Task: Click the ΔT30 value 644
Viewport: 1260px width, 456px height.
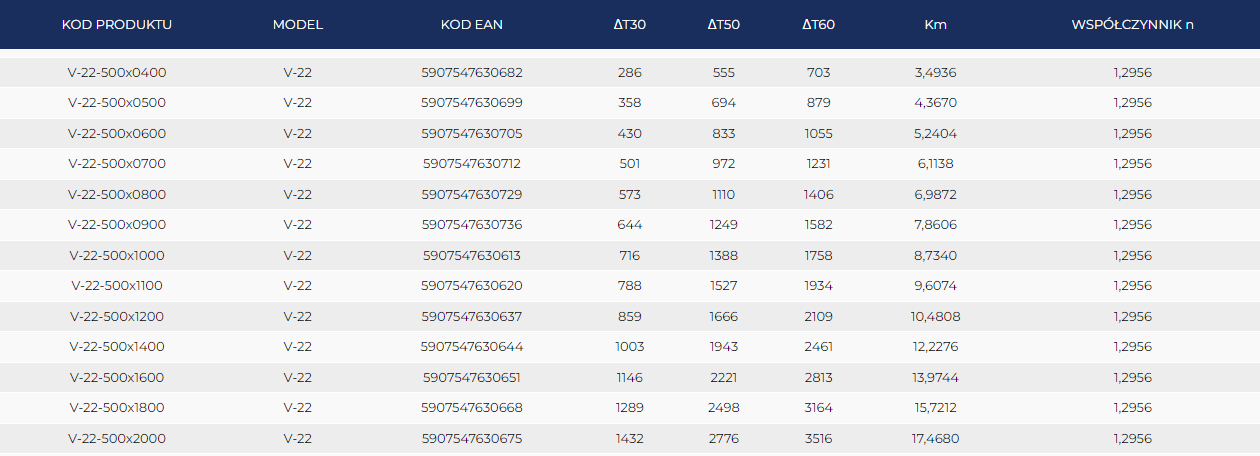Action: (630, 225)
